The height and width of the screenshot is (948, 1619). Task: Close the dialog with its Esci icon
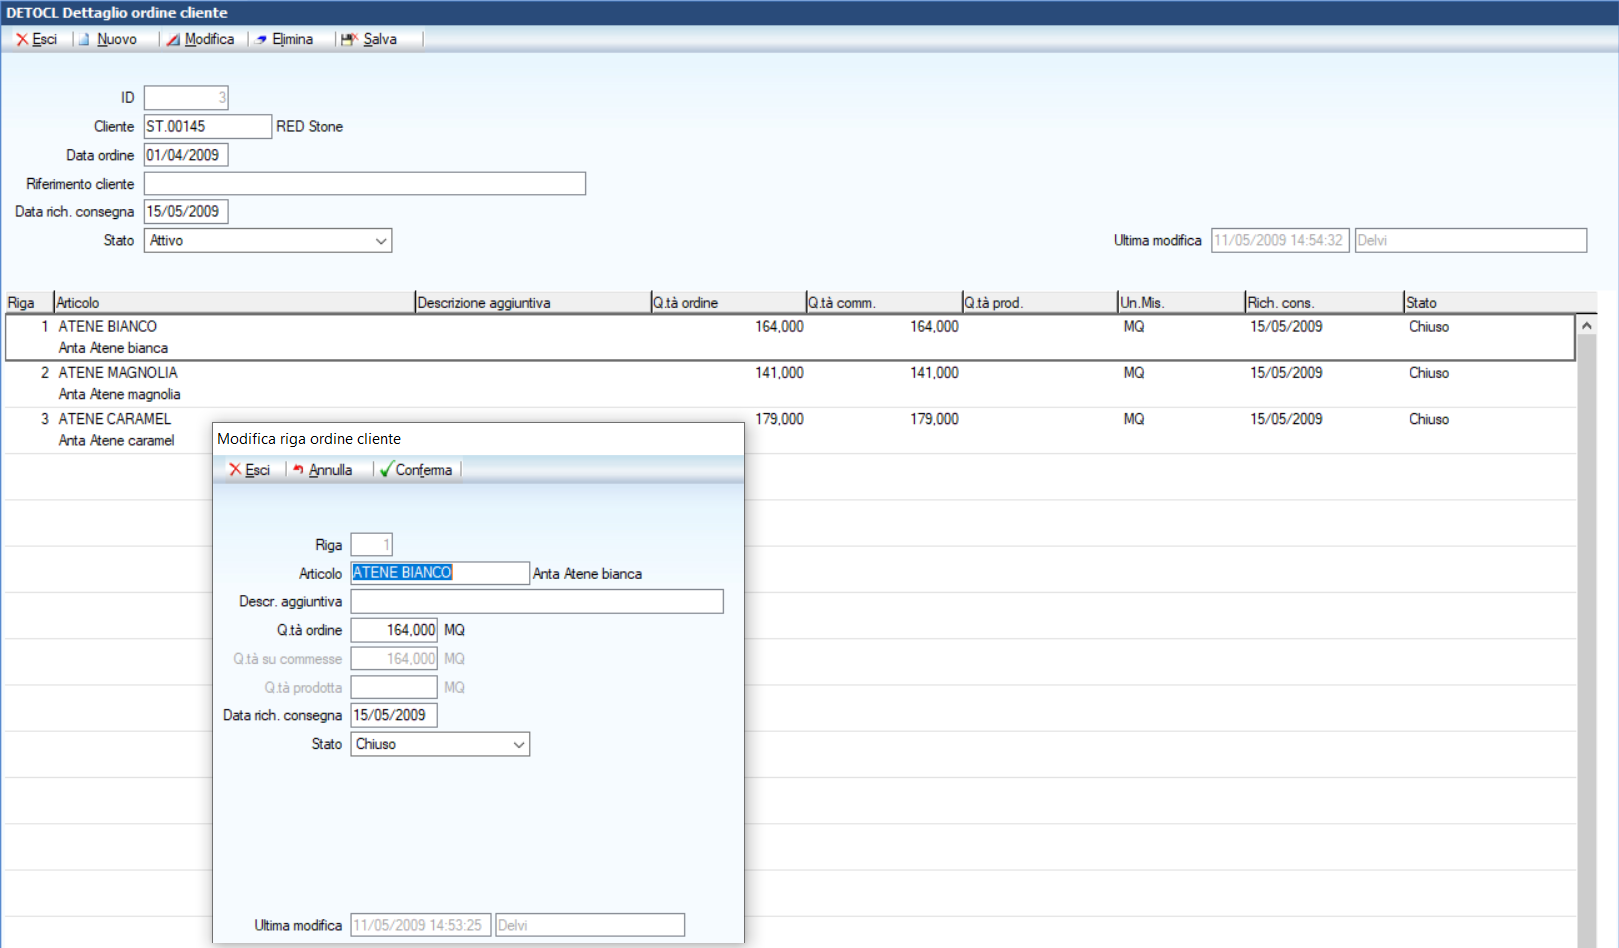tap(236, 470)
